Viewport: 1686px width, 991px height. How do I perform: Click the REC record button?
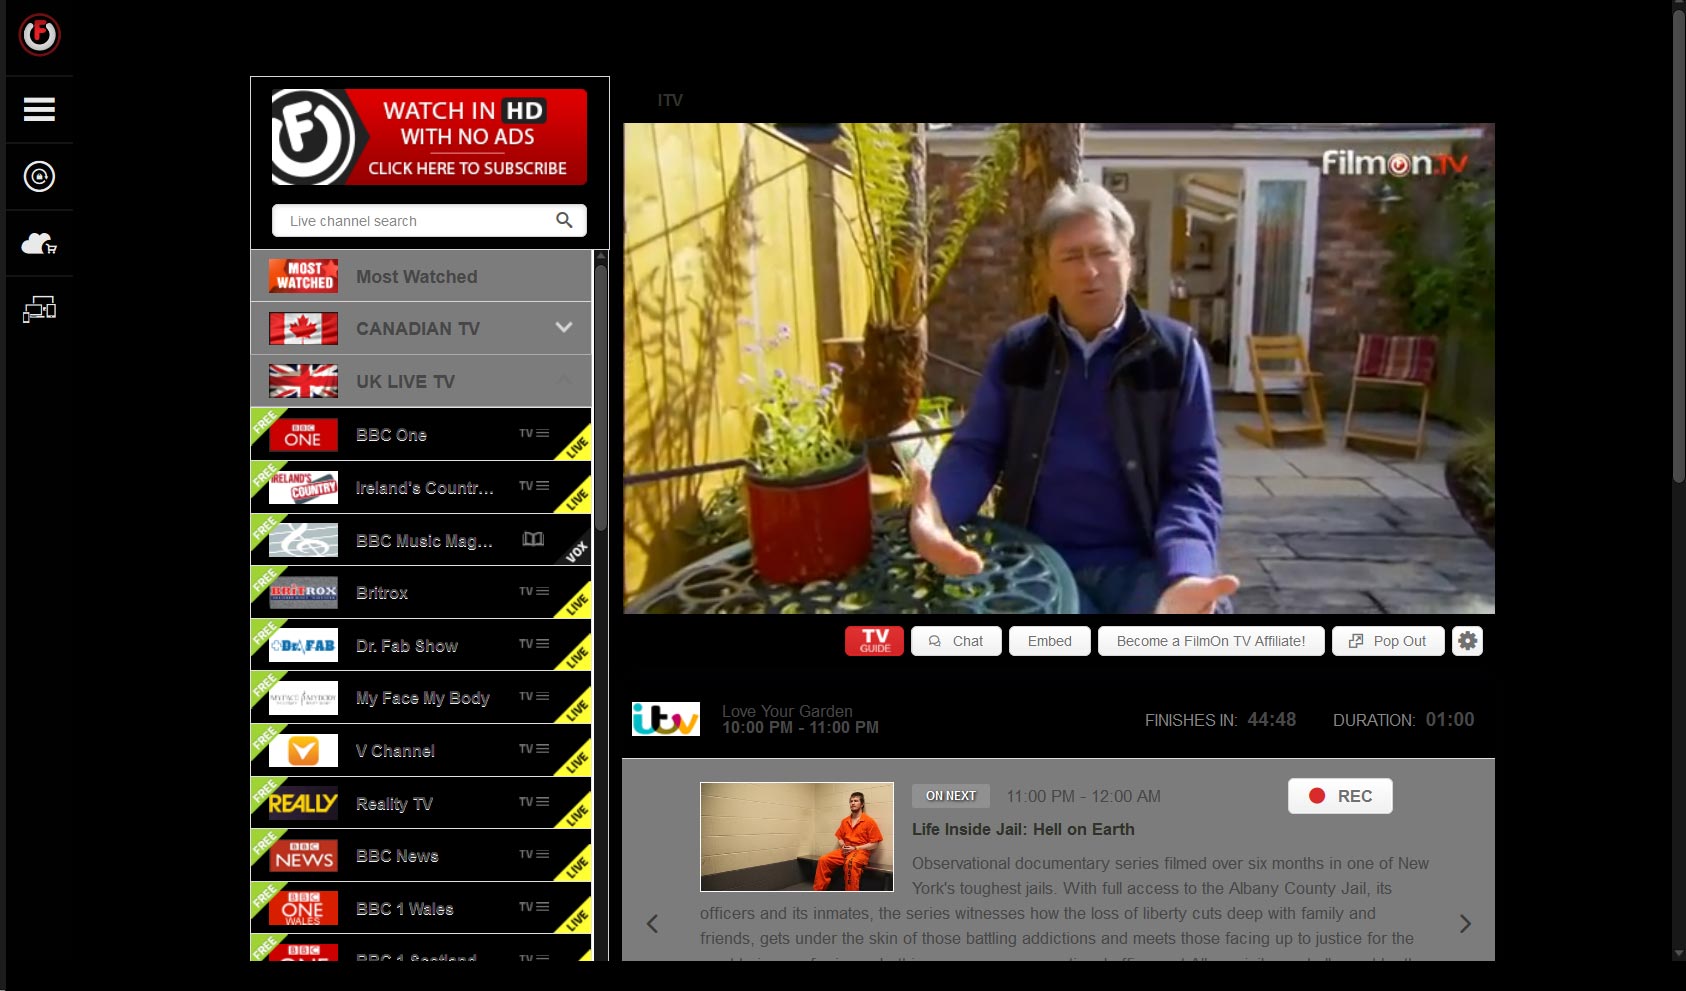[x=1340, y=796]
